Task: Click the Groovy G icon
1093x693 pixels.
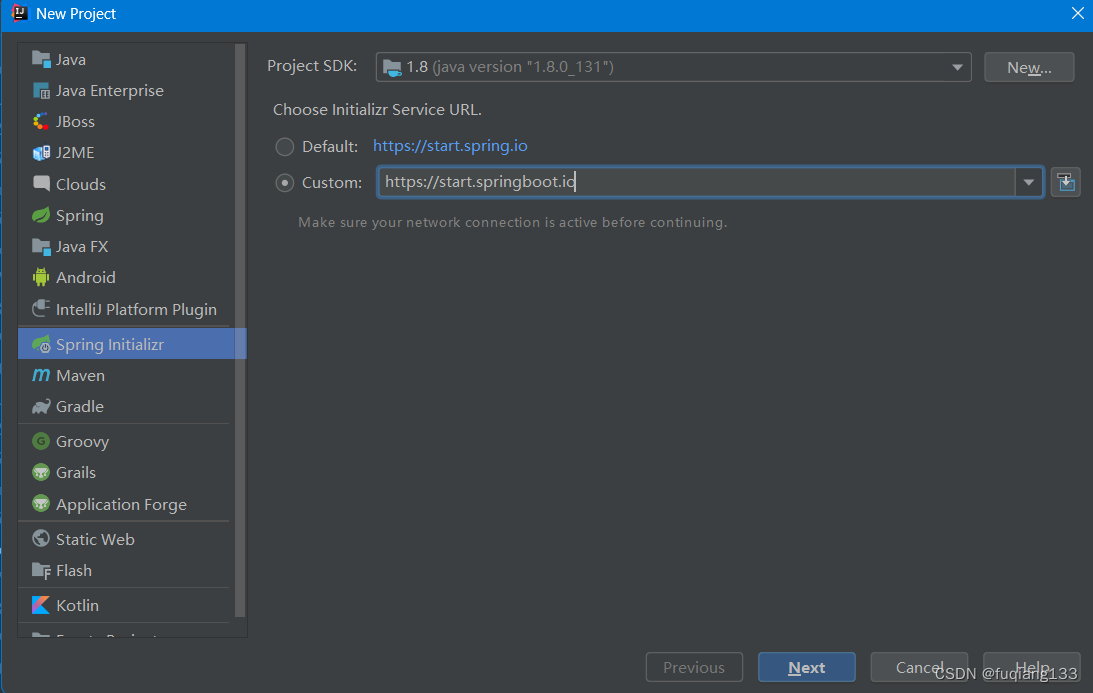Action: click(41, 441)
